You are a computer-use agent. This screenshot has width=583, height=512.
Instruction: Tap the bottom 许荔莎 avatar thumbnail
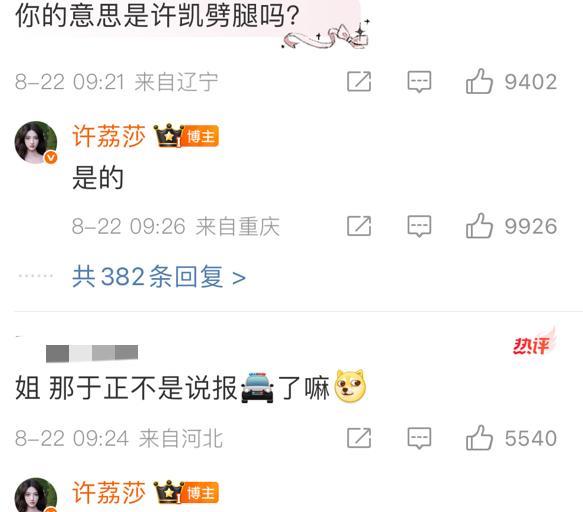click(x=36, y=495)
